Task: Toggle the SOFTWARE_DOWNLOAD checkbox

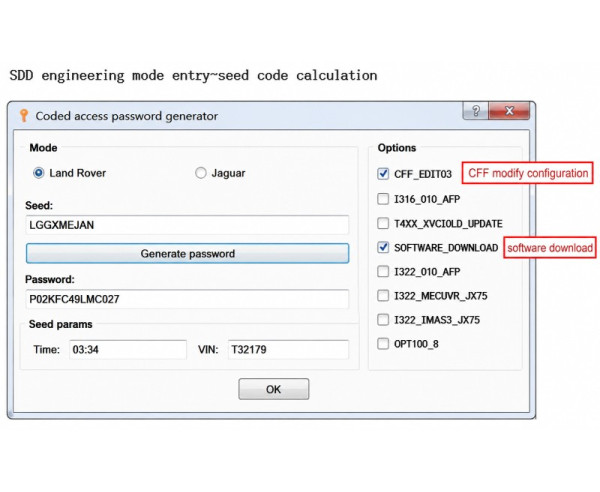Action: coord(383,247)
